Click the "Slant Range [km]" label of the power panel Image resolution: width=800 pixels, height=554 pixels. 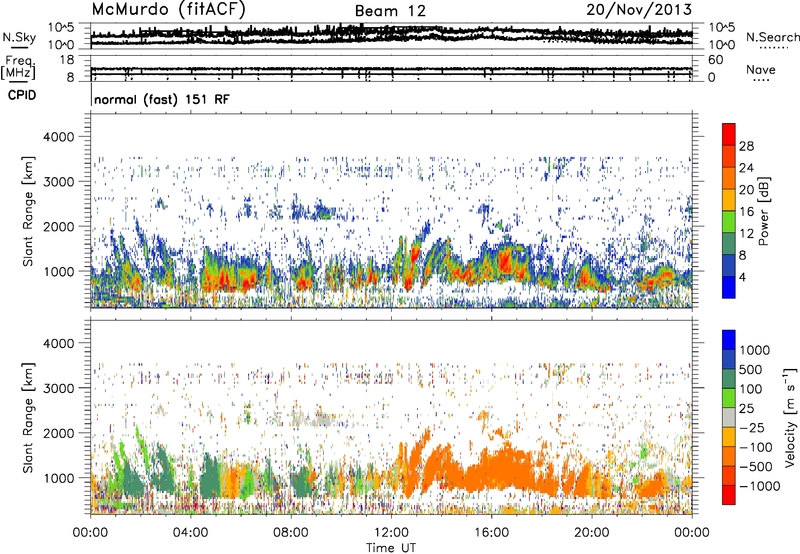coord(28,211)
